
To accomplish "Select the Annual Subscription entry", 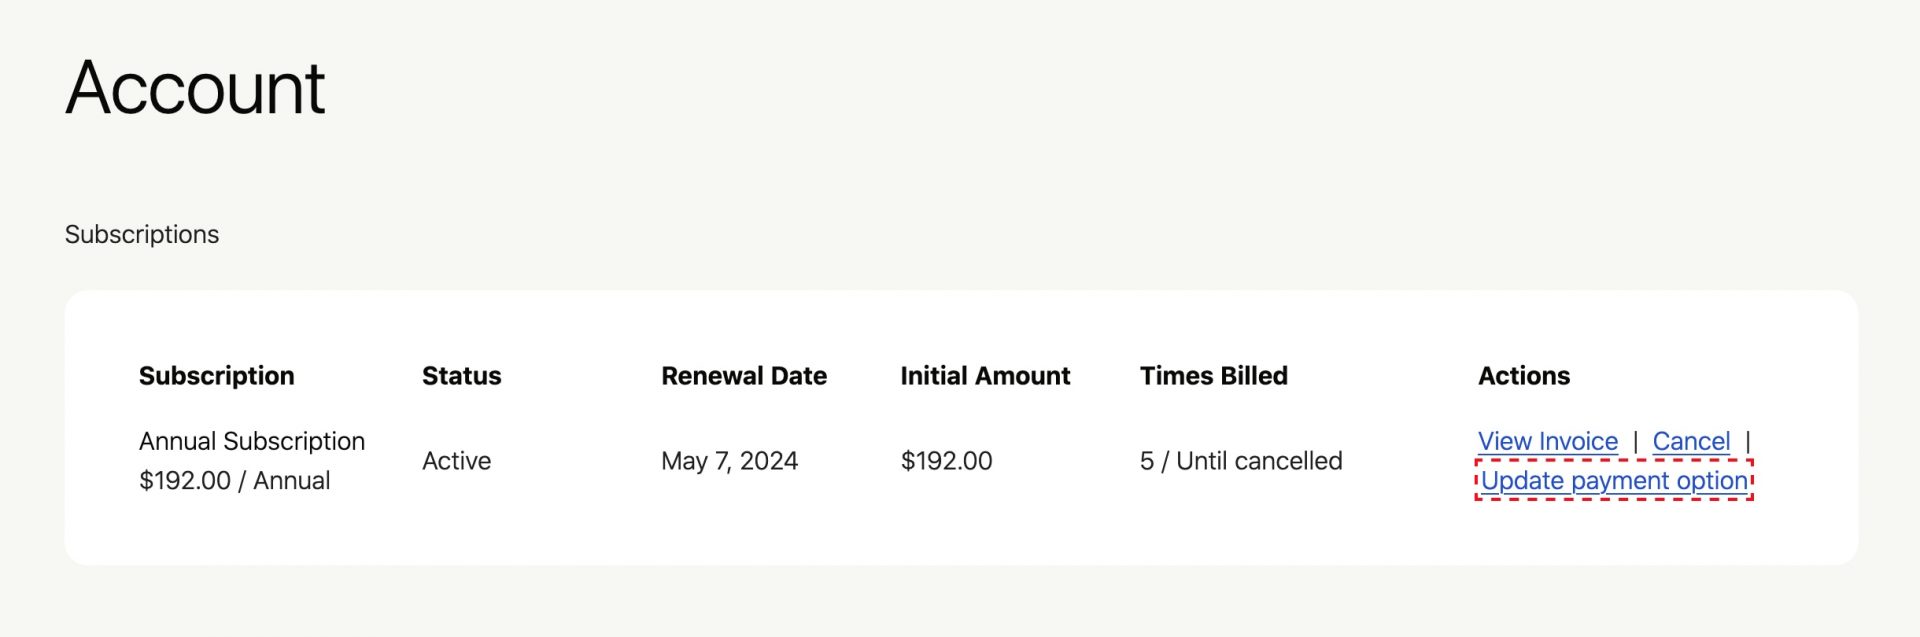I will point(252,440).
